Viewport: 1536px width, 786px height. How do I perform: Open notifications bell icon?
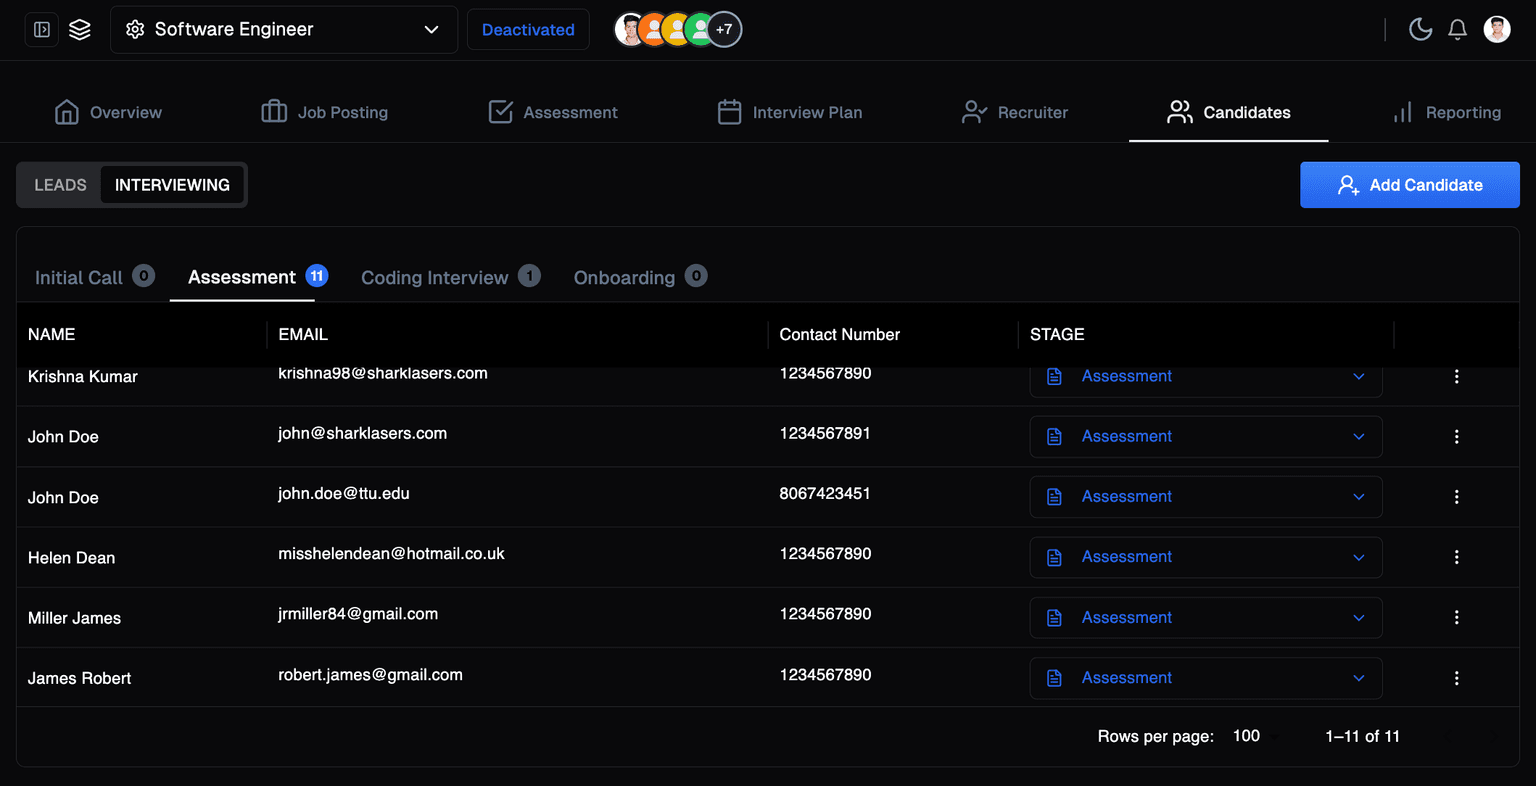[x=1458, y=30]
